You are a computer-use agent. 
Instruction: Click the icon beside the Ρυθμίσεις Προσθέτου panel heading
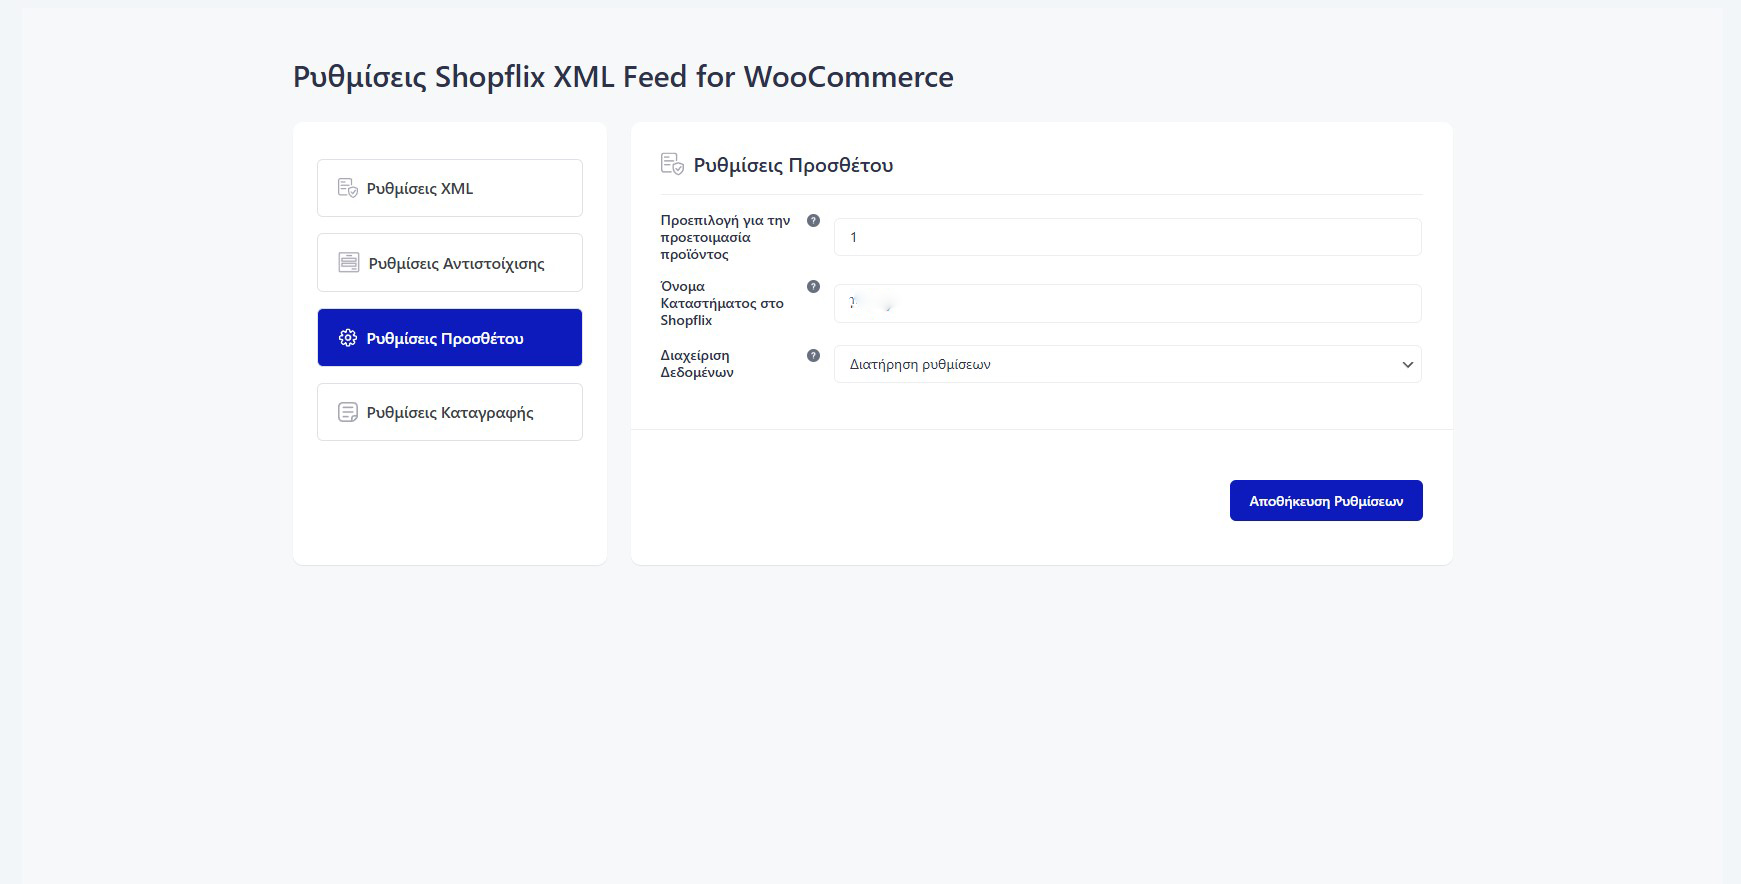tap(672, 164)
